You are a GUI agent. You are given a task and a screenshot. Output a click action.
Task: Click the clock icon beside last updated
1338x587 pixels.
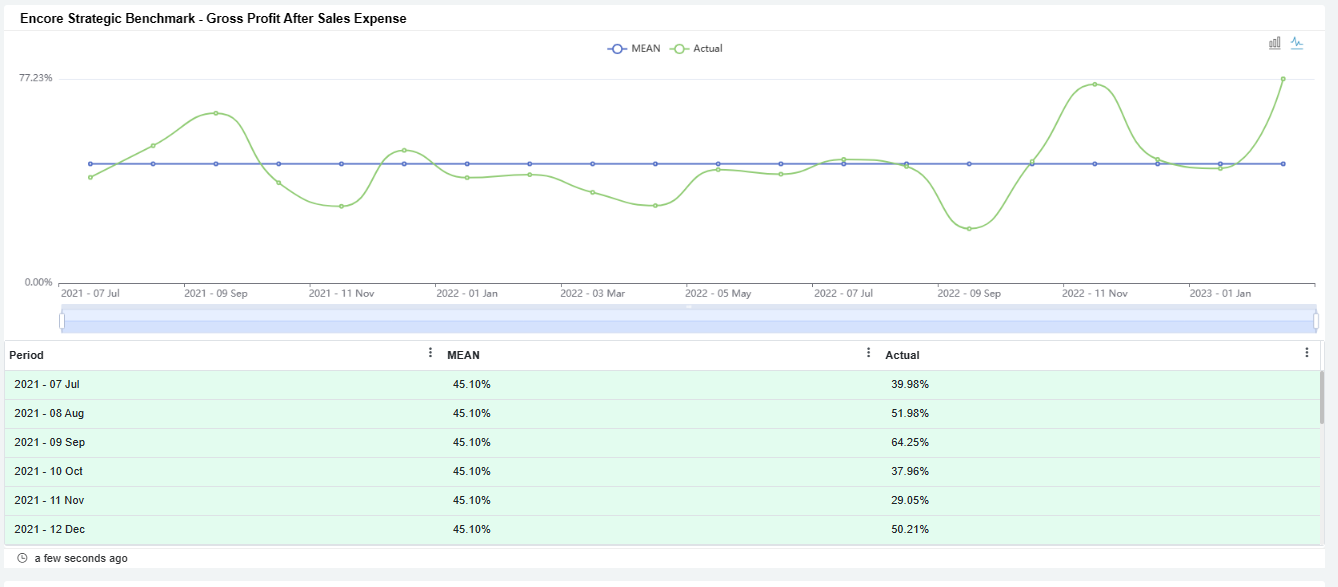(22, 558)
